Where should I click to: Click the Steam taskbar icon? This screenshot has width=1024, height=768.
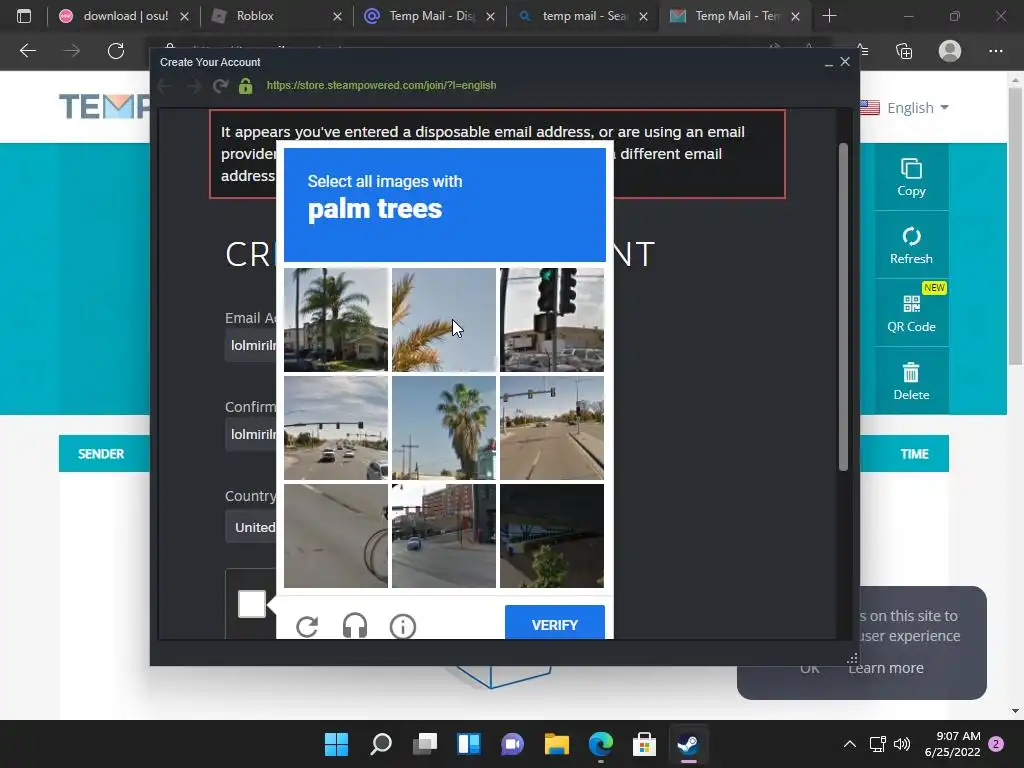click(688, 744)
